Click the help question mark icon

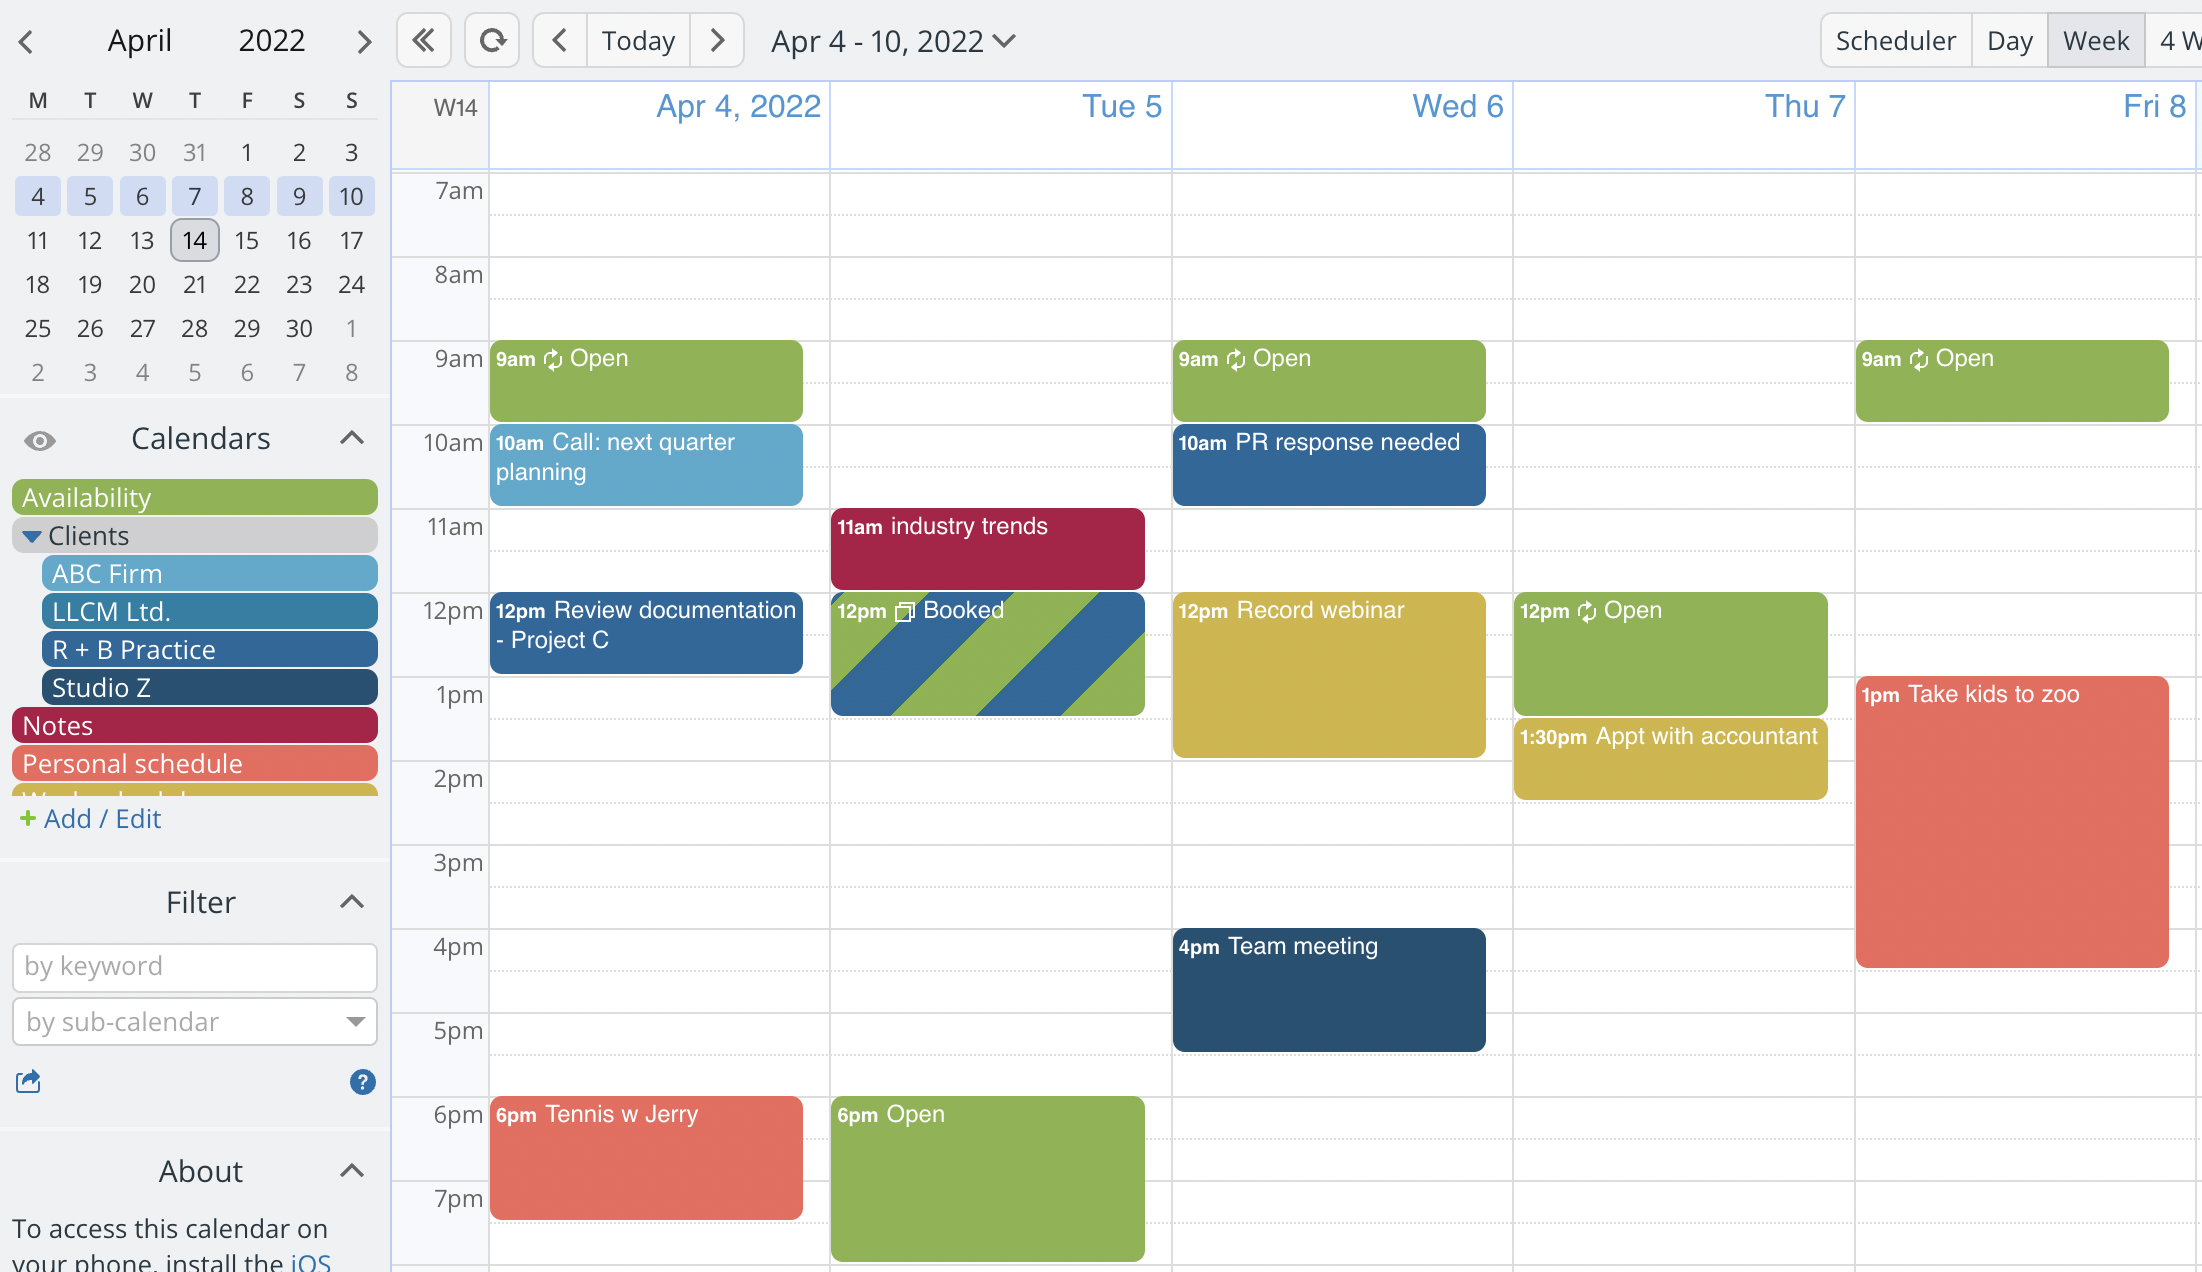tap(362, 1081)
